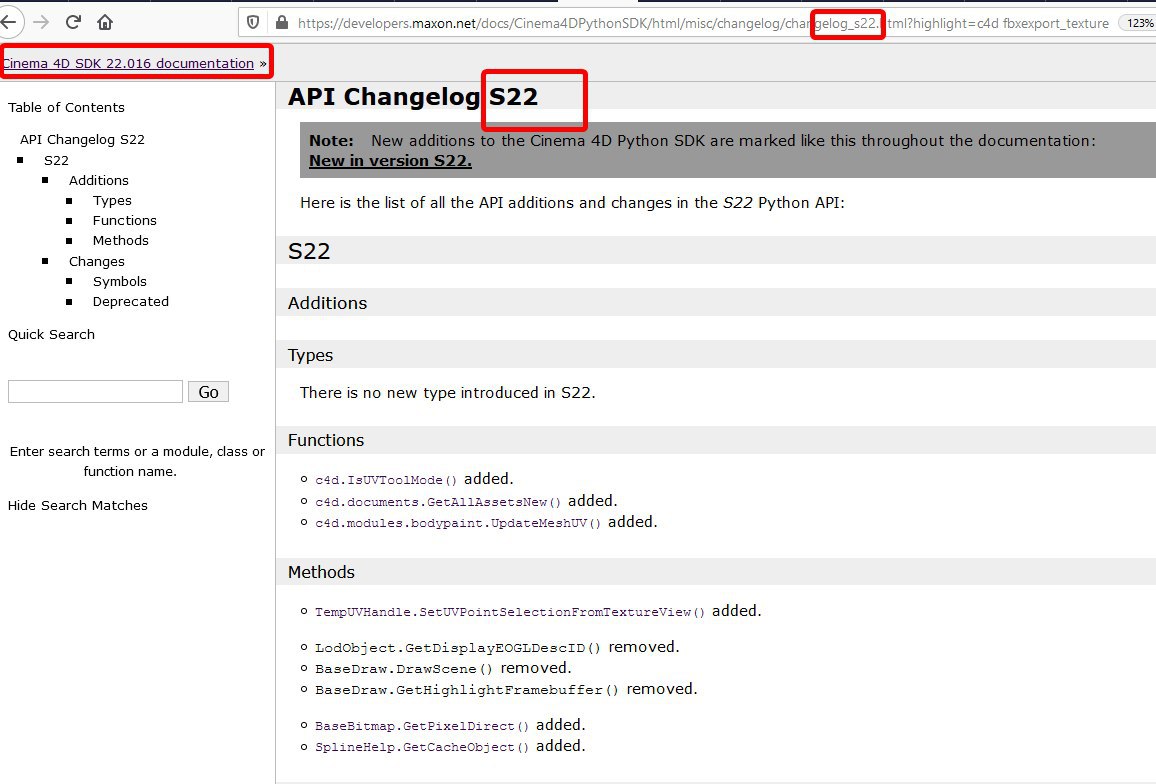Open the browser home page
This screenshot has width=1156, height=784.
105,22
